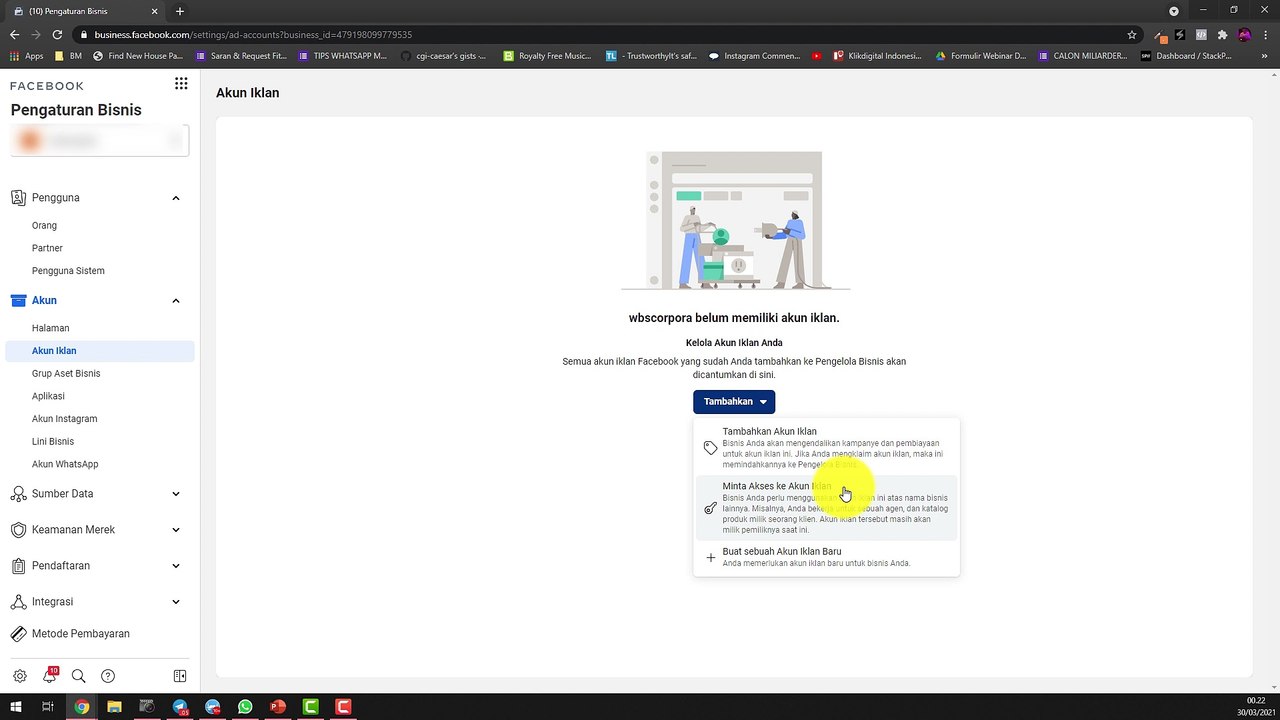Reload the page in Chrome
This screenshot has width=1280, height=720.
(57, 34)
